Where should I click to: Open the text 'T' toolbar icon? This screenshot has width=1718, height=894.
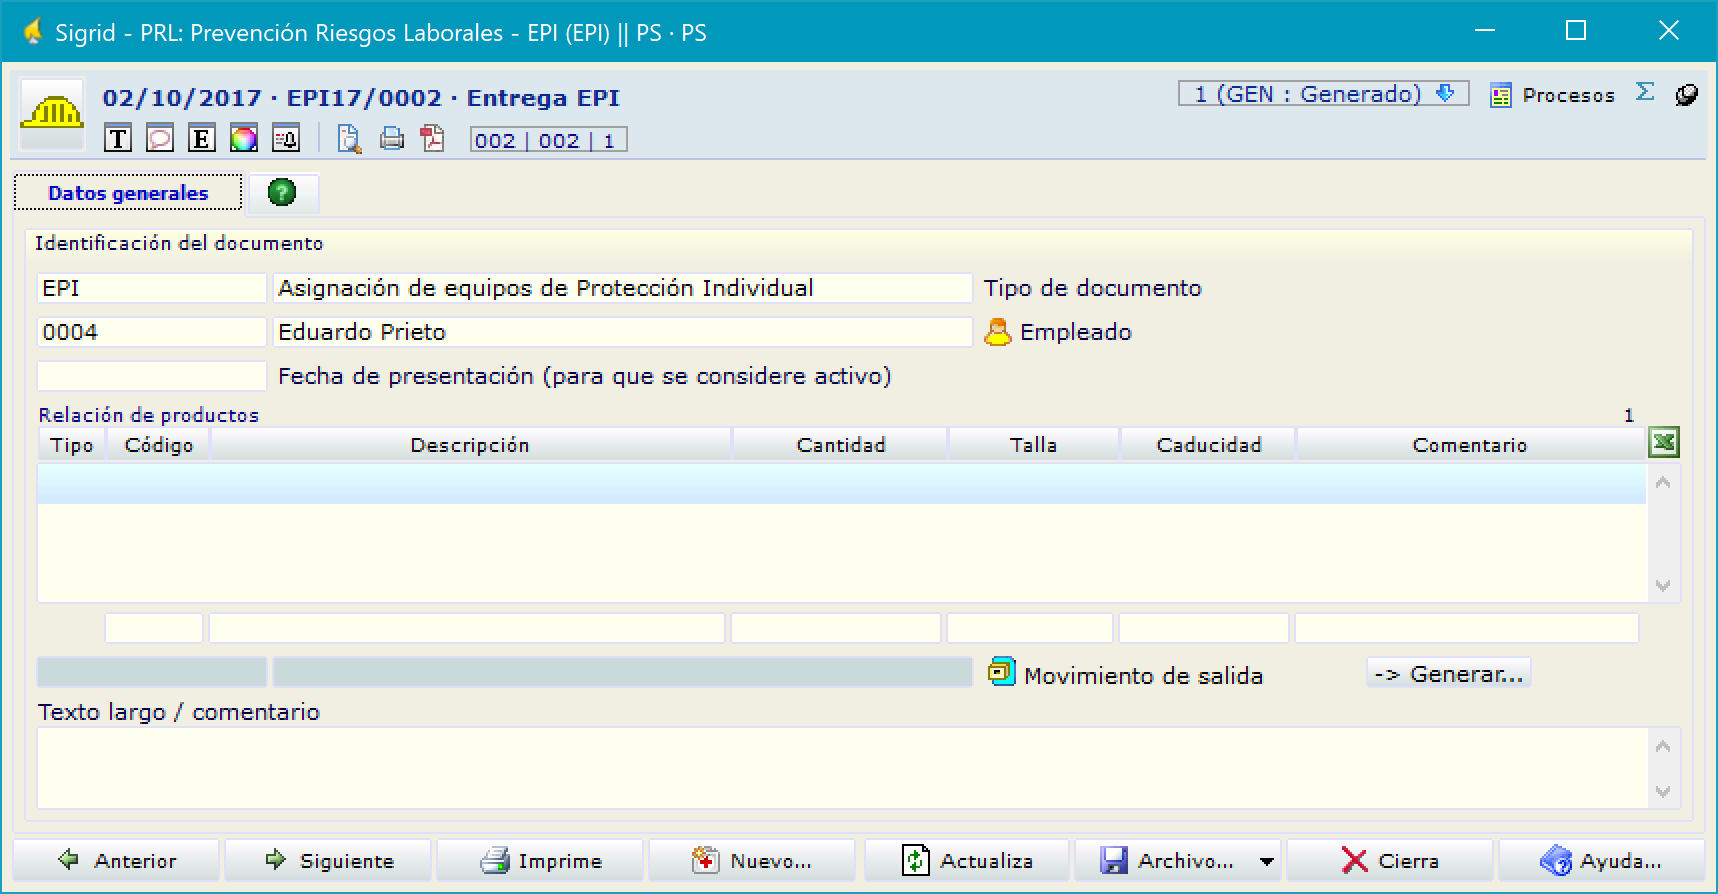click(118, 139)
